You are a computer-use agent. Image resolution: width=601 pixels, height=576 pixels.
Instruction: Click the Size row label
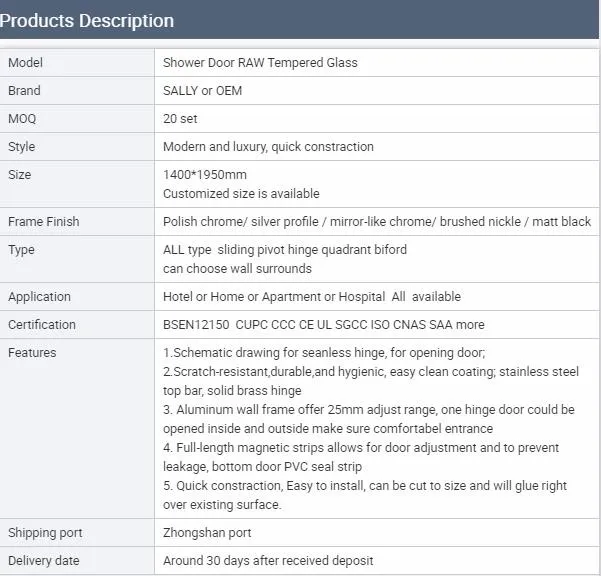click(20, 175)
